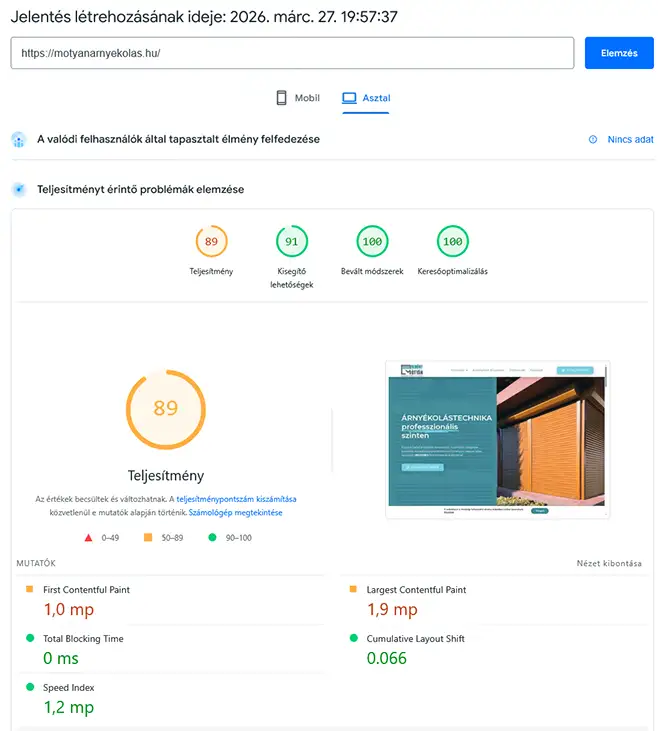Click the 0 ms value
Screen dimensions: 658x731
pyautogui.click(x=61, y=658)
